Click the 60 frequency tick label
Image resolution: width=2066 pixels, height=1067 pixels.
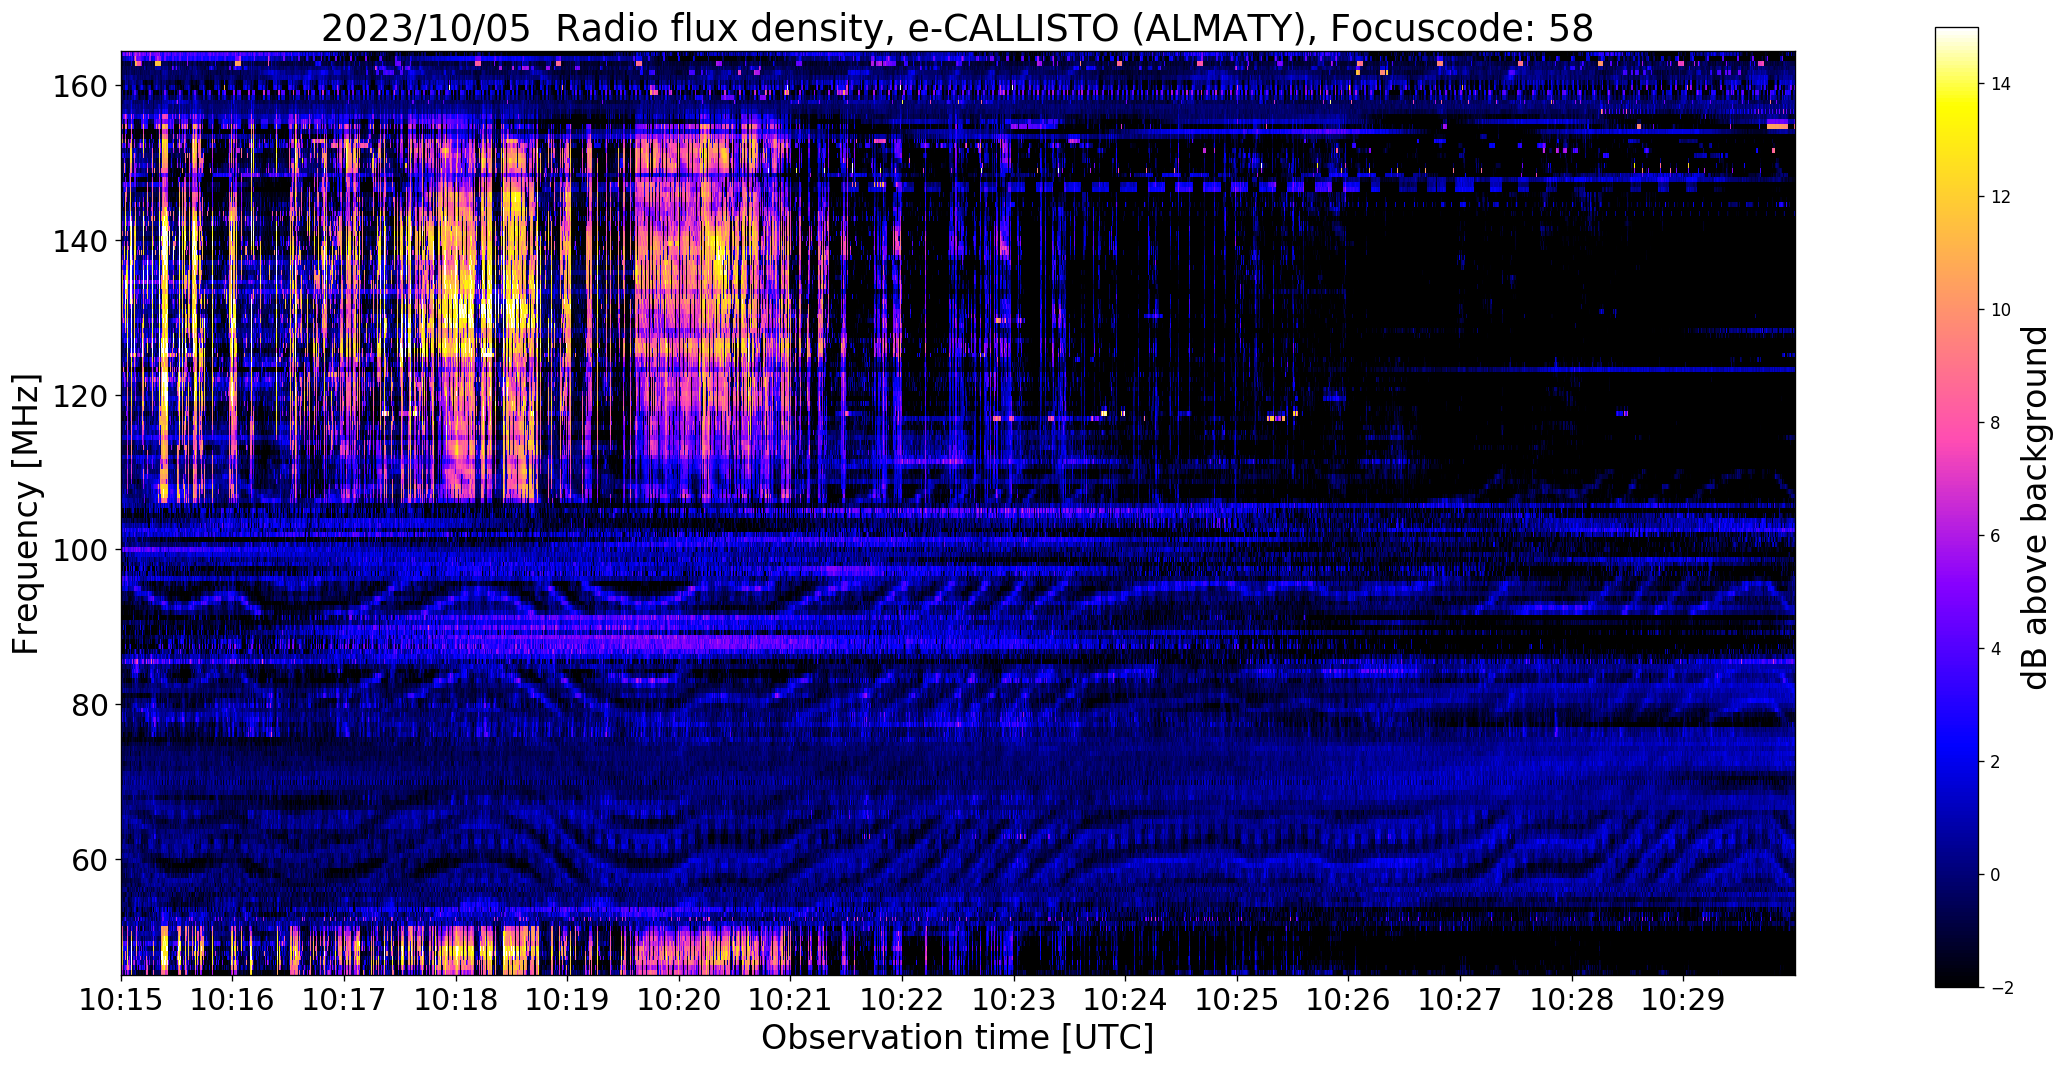(x=89, y=860)
